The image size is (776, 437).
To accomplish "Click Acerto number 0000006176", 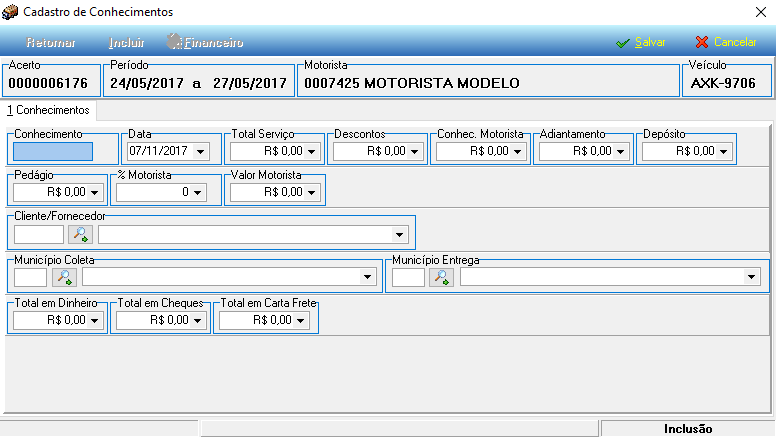I will [48, 83].
